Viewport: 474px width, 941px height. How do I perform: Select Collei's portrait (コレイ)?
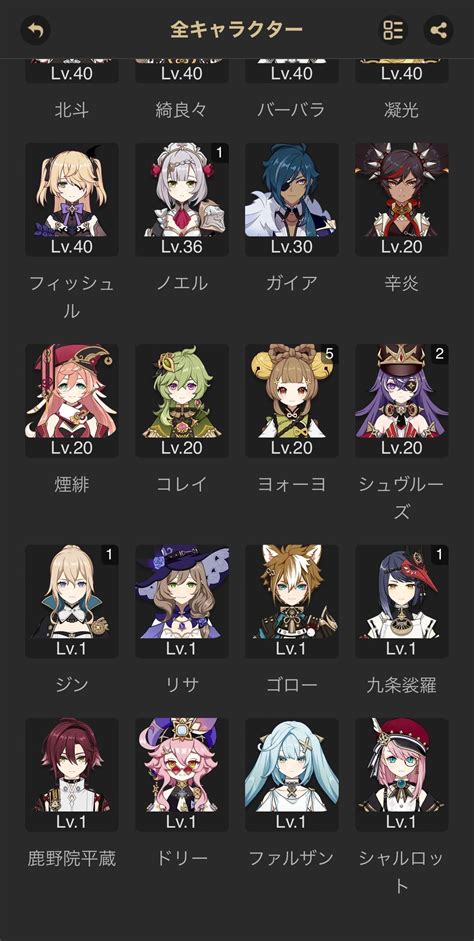pos(182,400)
